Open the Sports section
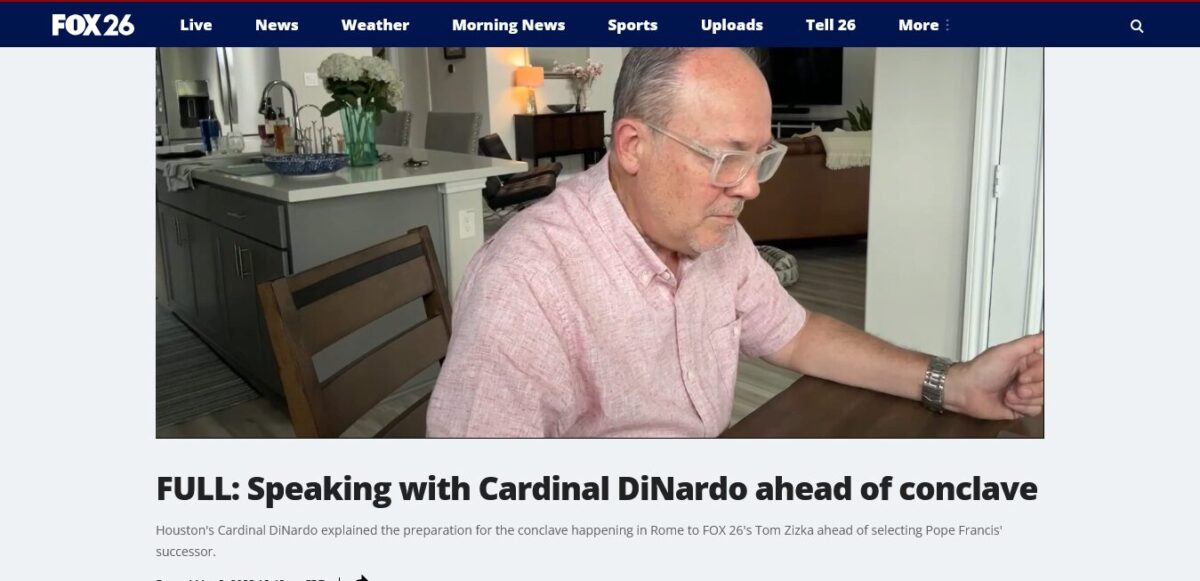This screenshot has width=1200, height=581. pyautogui.click(x=633, y=25)
